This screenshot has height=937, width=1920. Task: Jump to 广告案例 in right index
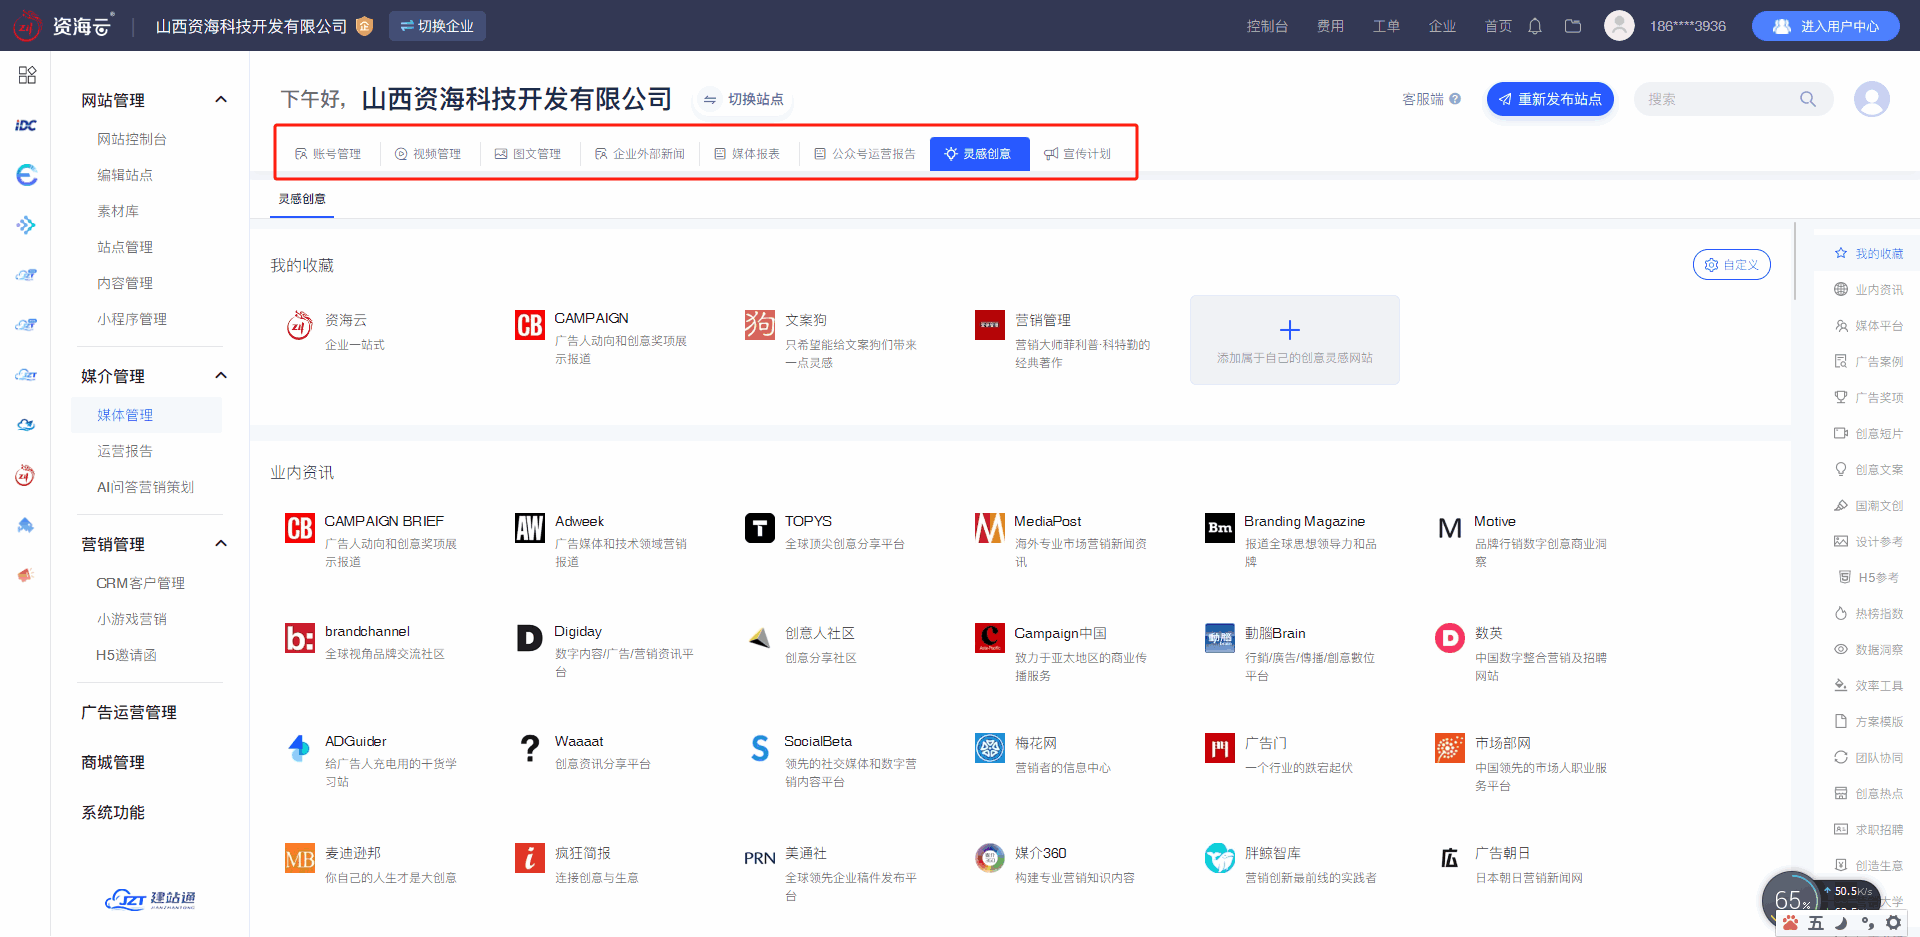point(1868,362)
